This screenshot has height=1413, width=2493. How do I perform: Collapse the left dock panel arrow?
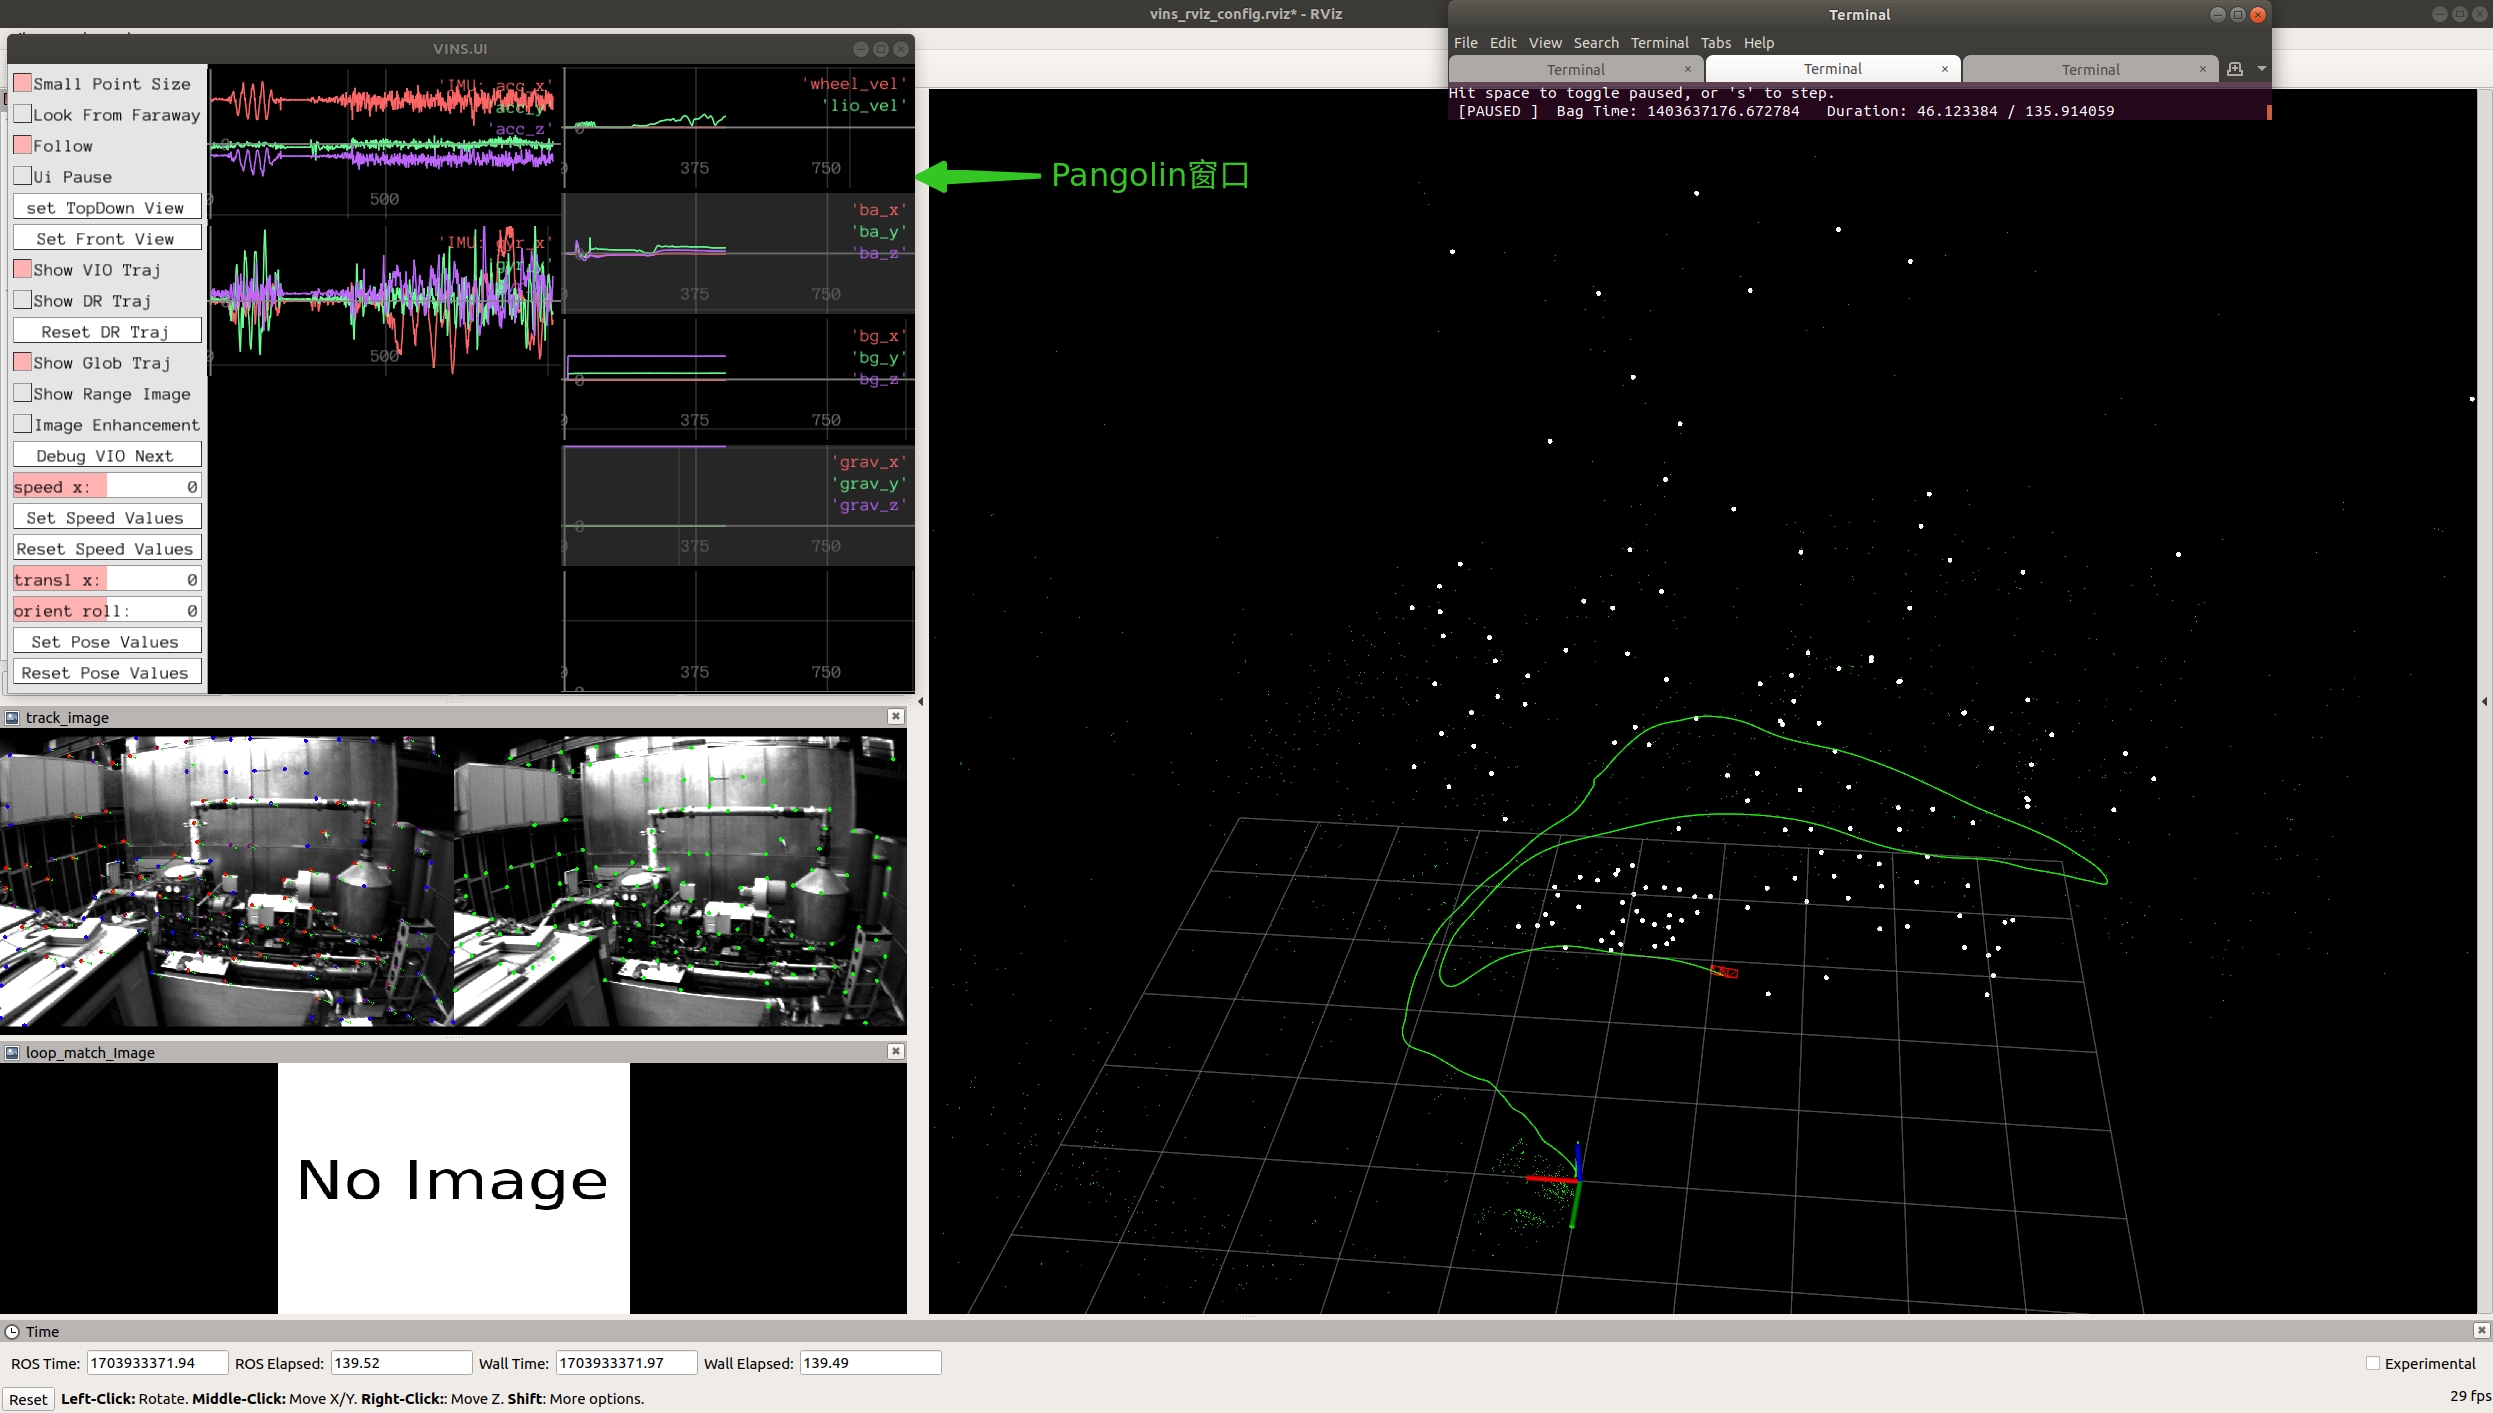tap(920, 701)
